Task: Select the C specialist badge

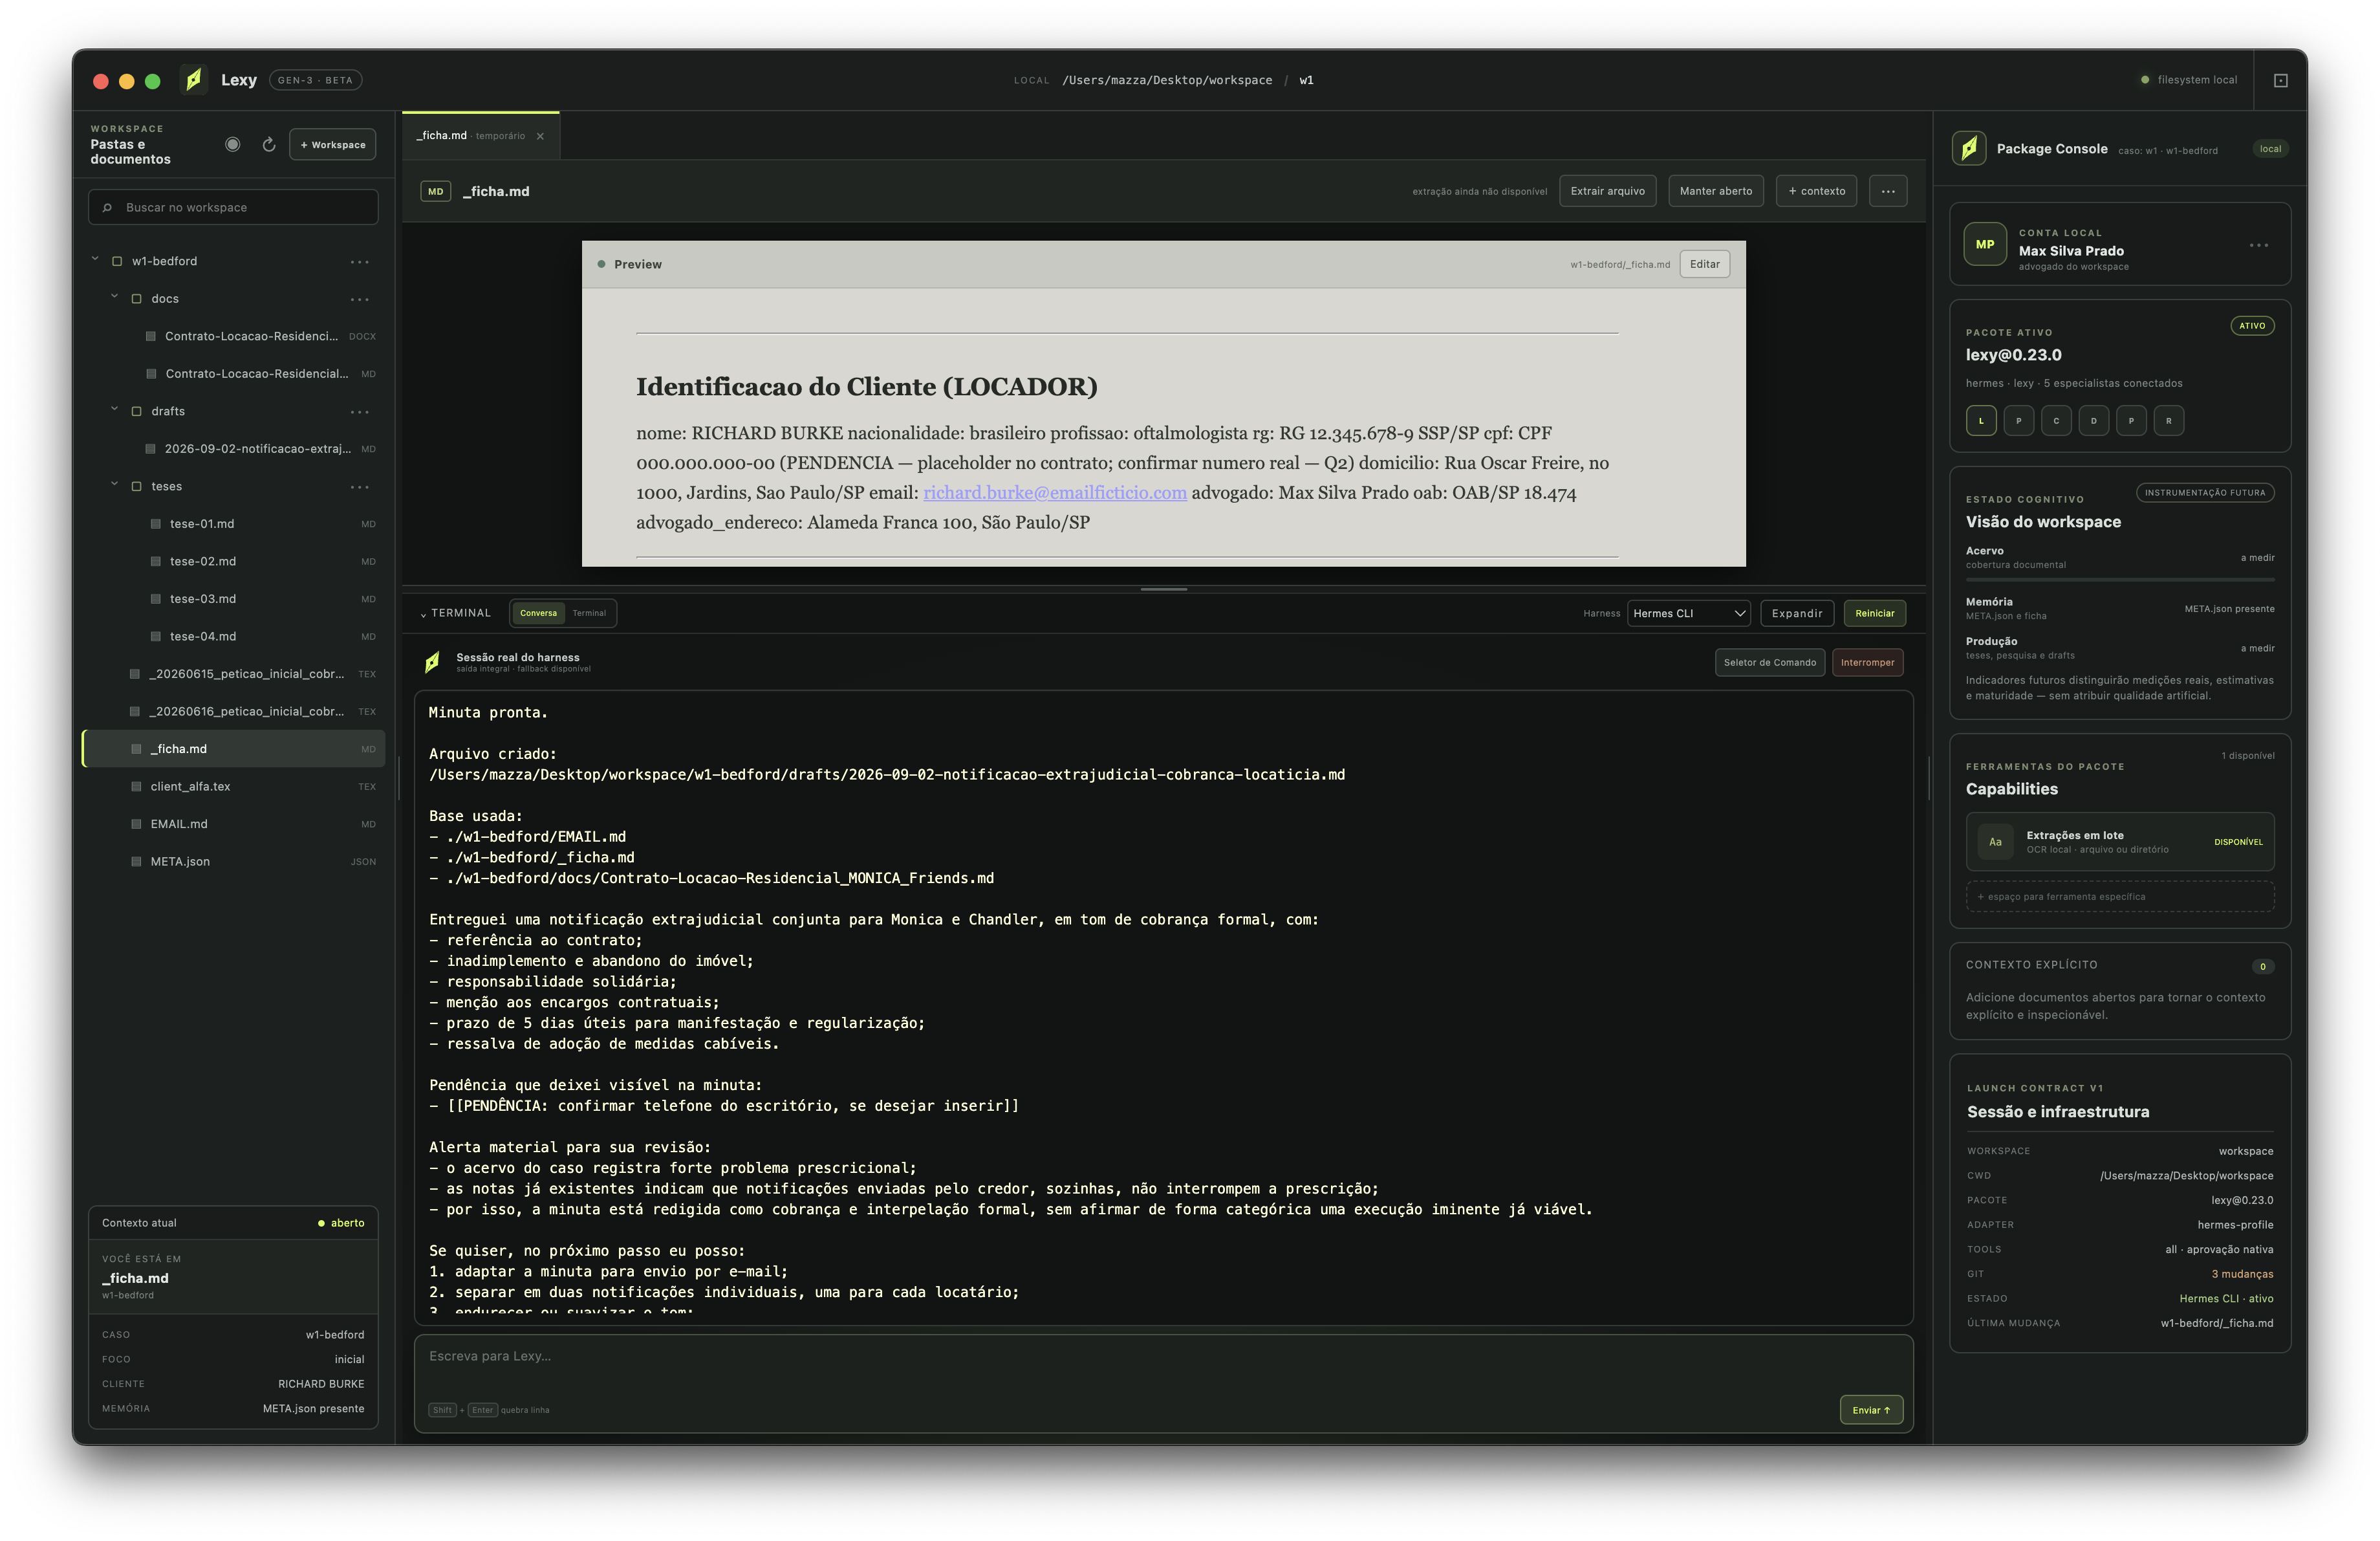Action: coord(2056,421)
